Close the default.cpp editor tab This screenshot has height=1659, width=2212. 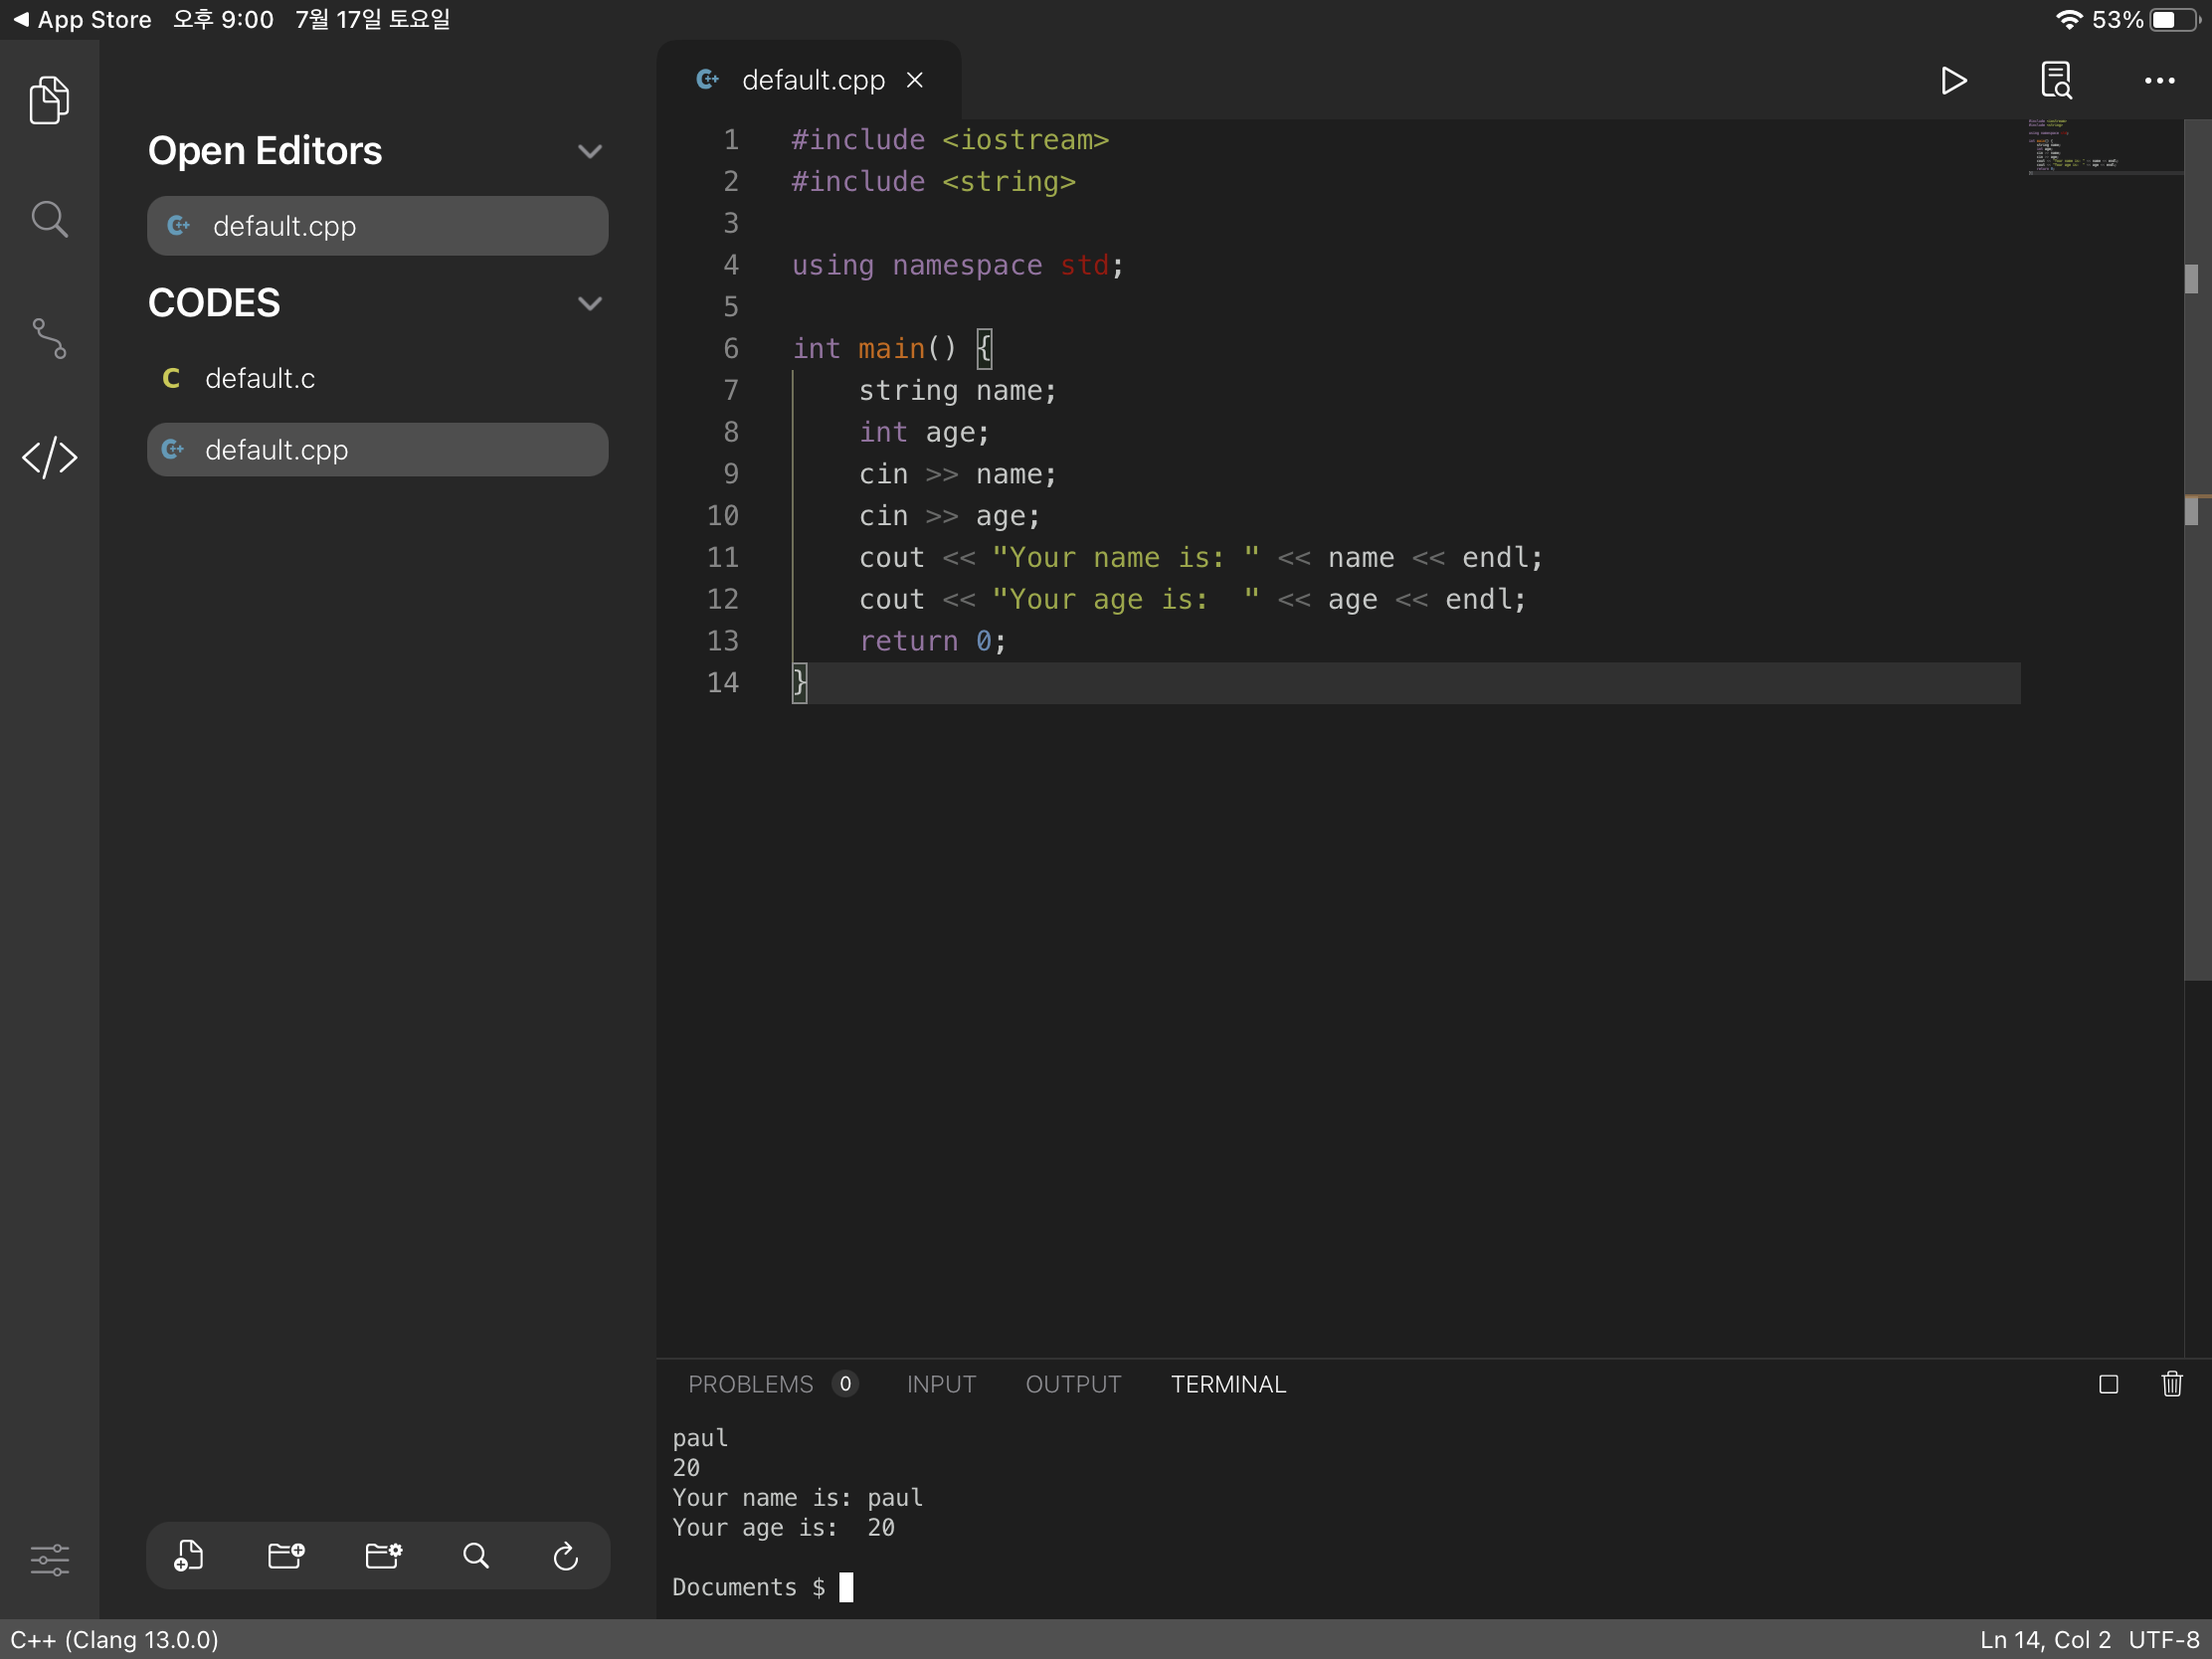point(915,80)
